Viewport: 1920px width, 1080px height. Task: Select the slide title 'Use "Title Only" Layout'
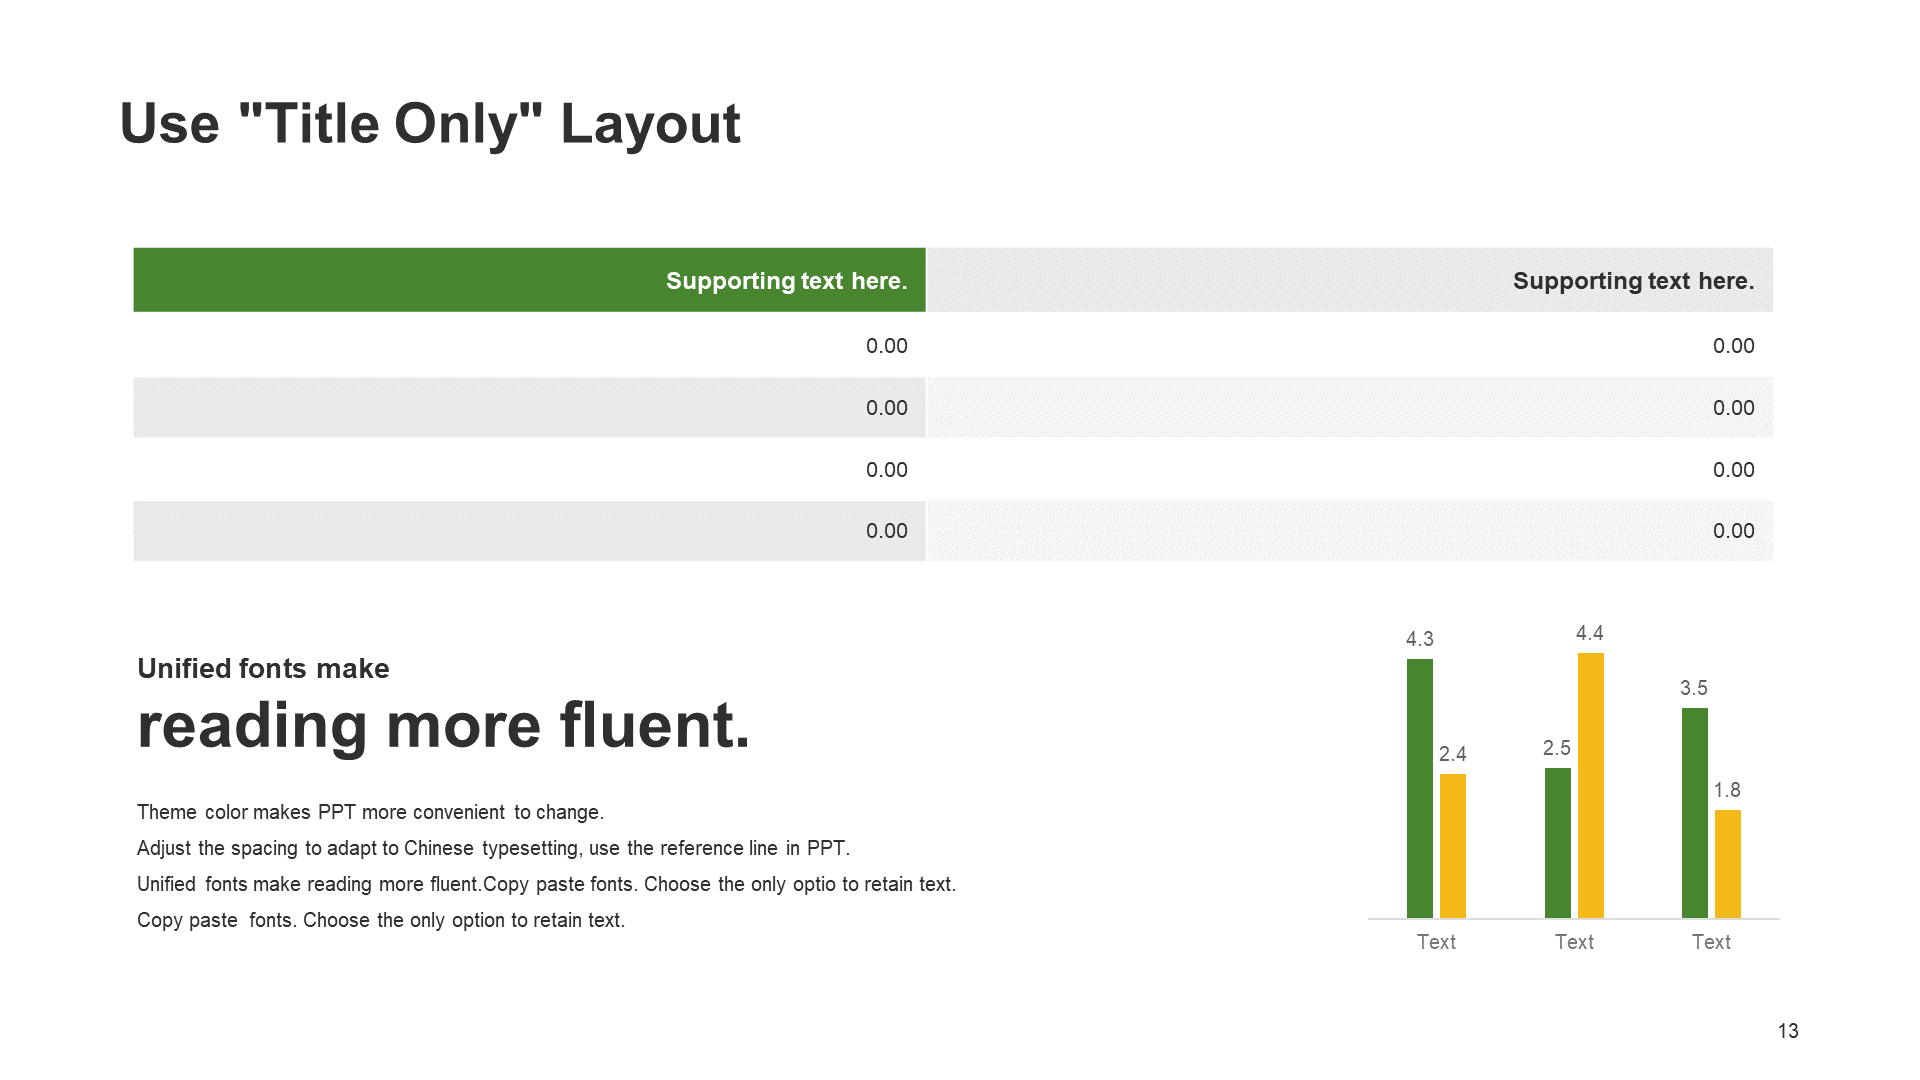[x=430, y=125]
